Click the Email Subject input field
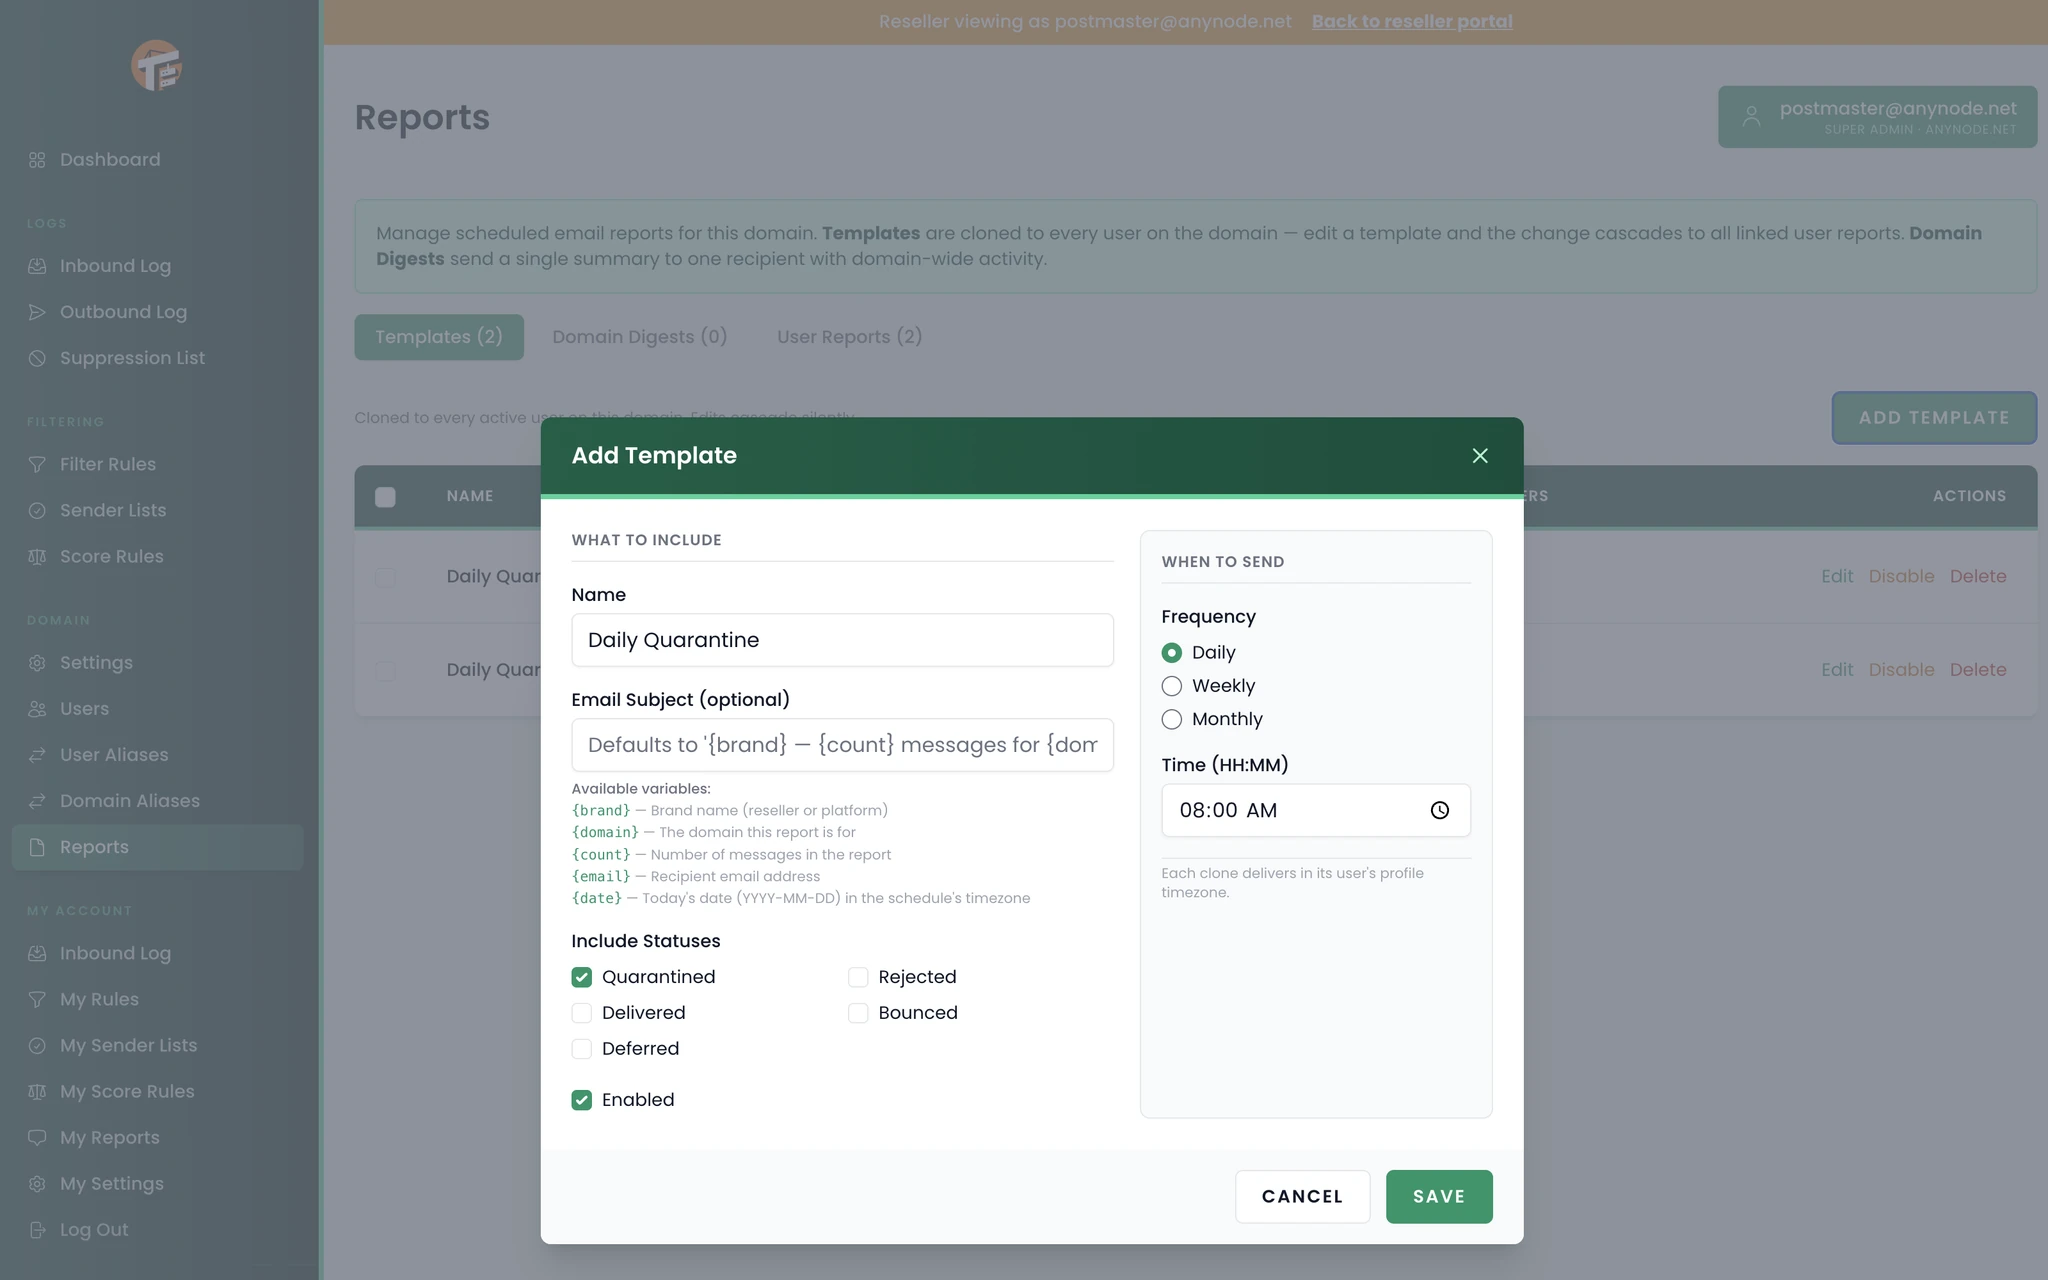 842,745
